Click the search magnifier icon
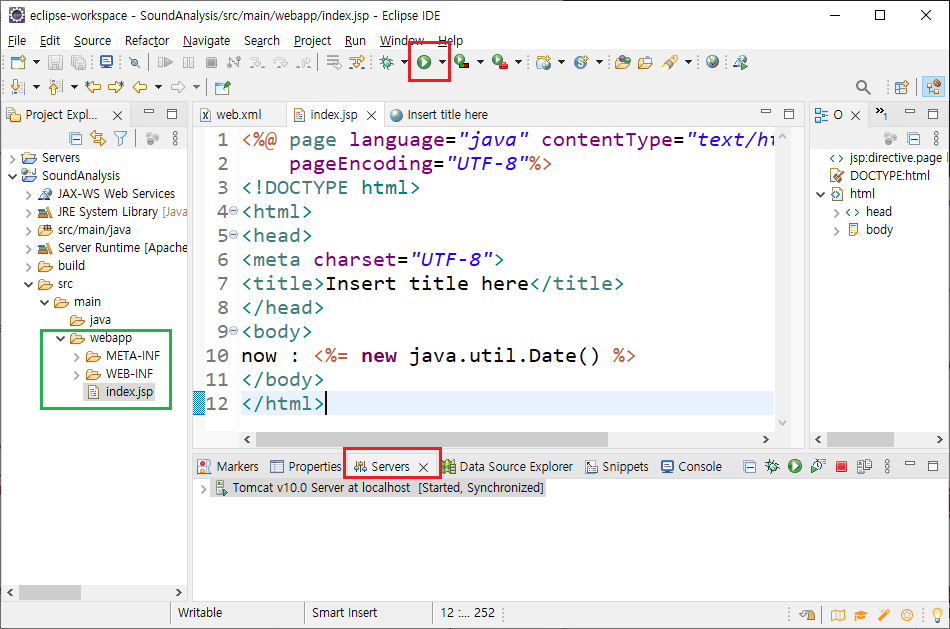Image resolution: width=950 pixels, height=629 pixels. [863, 88]
